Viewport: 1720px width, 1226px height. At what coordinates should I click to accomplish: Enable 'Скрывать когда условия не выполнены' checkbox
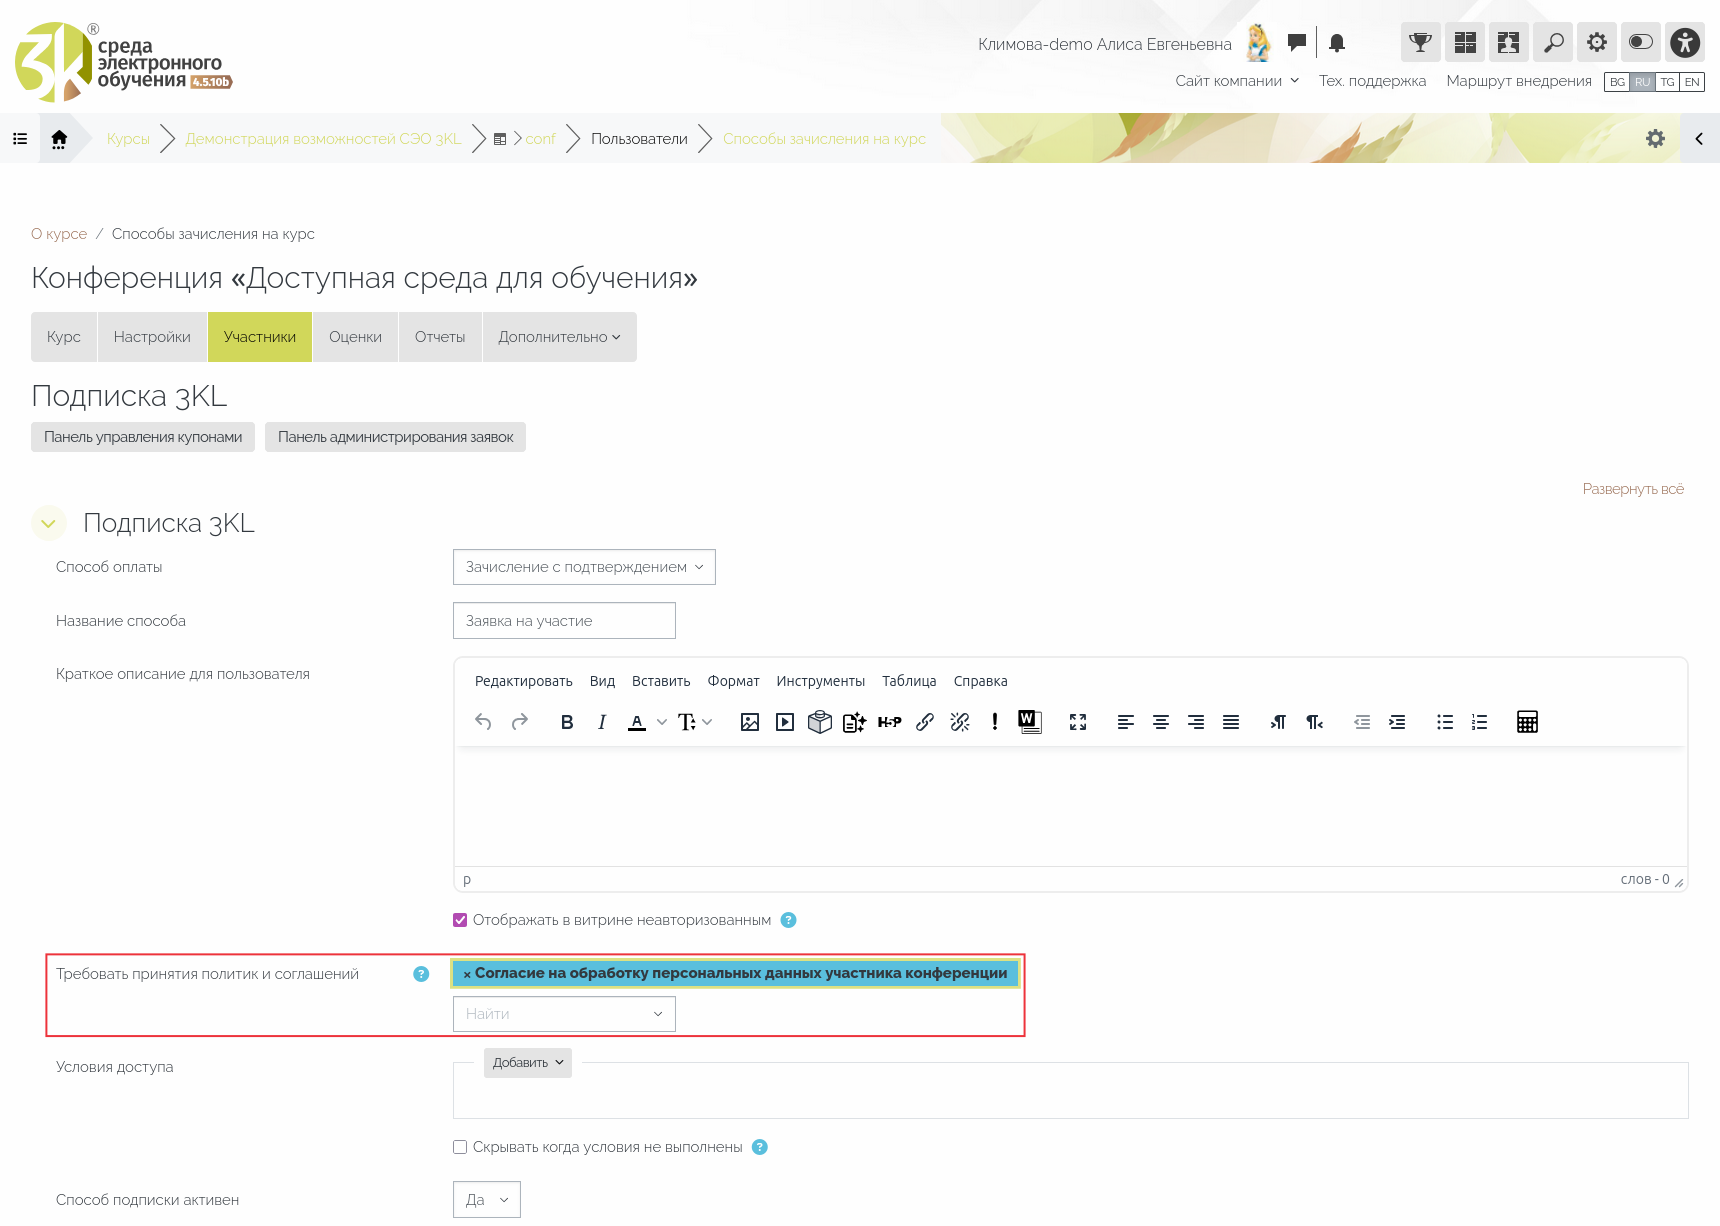[460, 1147]
